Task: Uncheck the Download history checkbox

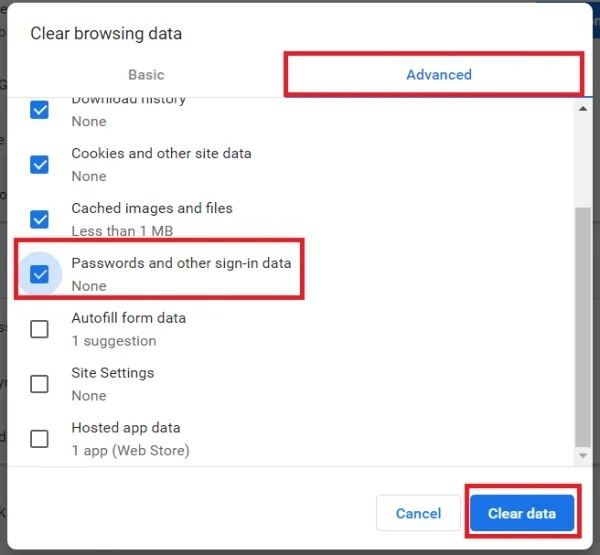Action: pos(39,109)
